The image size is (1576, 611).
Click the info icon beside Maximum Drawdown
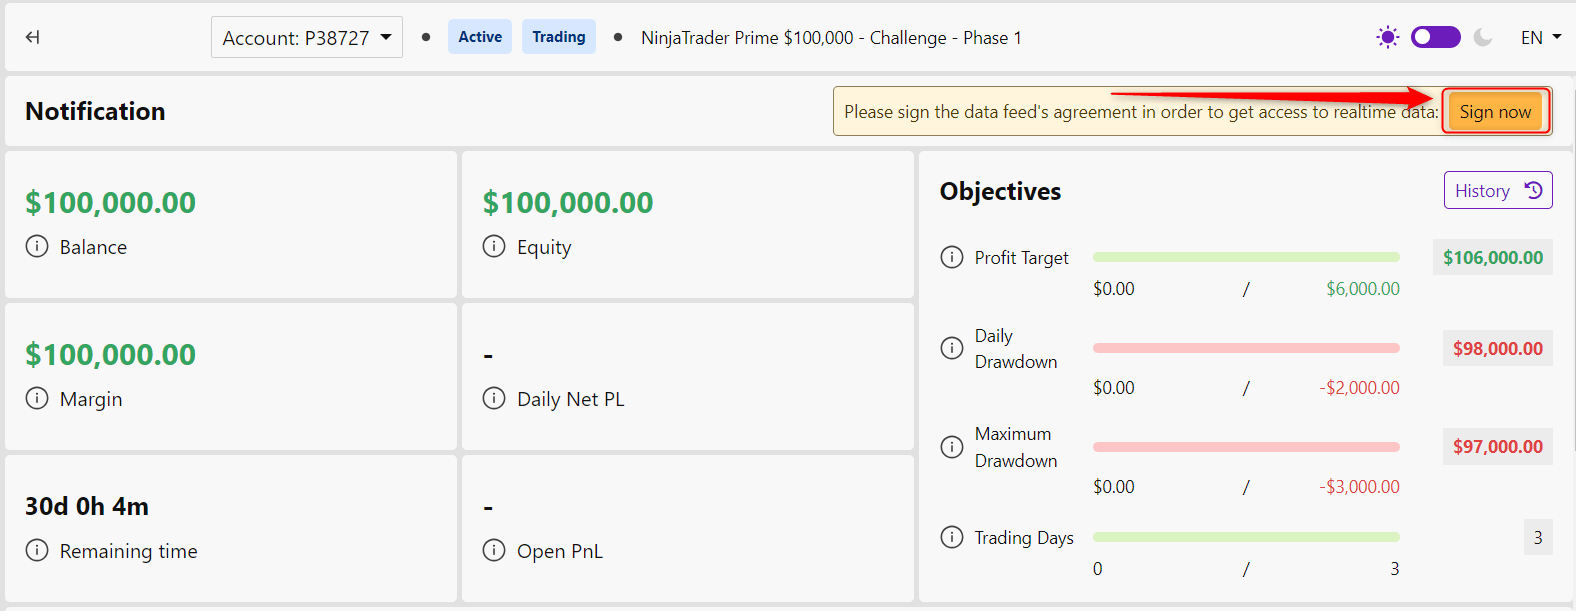tap(952, 447)
